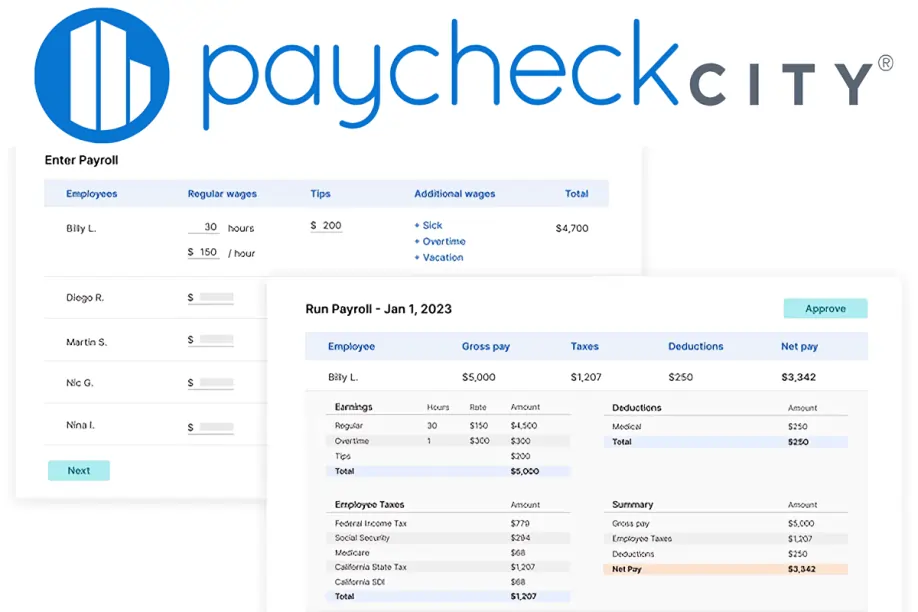Viewport: 918px width, 612px height.
Task: Click Martin S. wage input field
Action: coord(211,340)
